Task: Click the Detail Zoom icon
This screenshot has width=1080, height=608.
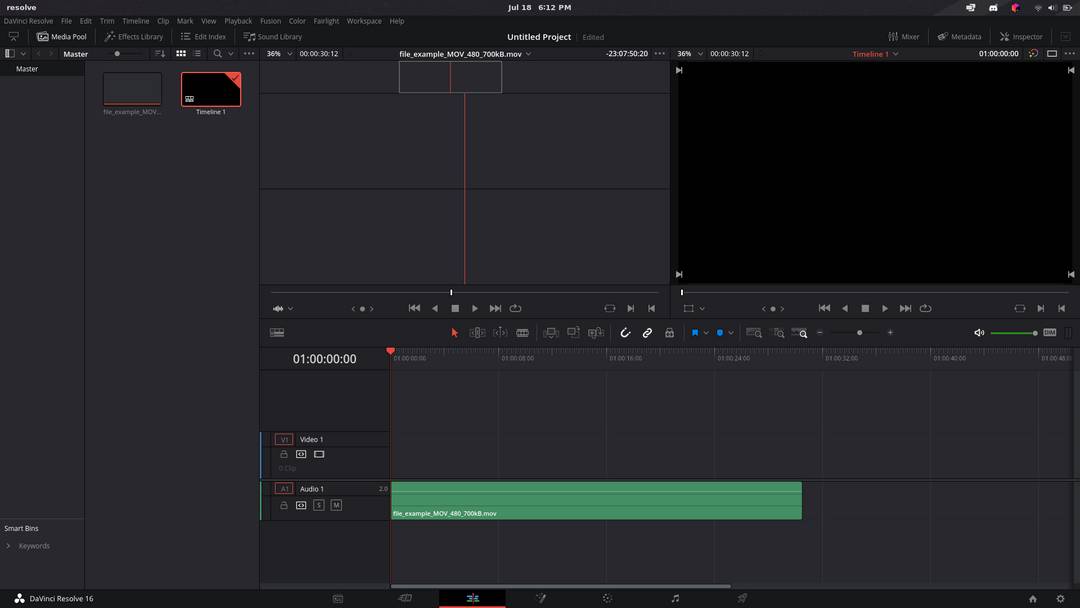Action: click(778, 333)
